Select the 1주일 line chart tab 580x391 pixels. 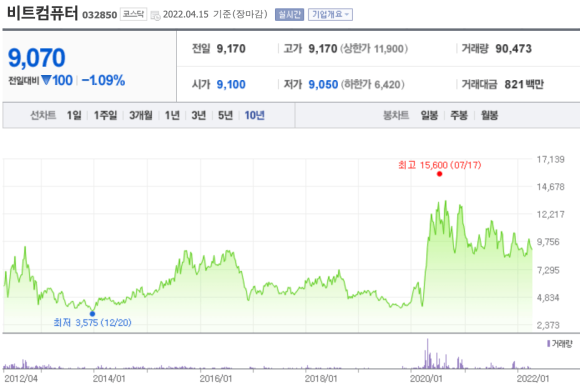(105, 115)
